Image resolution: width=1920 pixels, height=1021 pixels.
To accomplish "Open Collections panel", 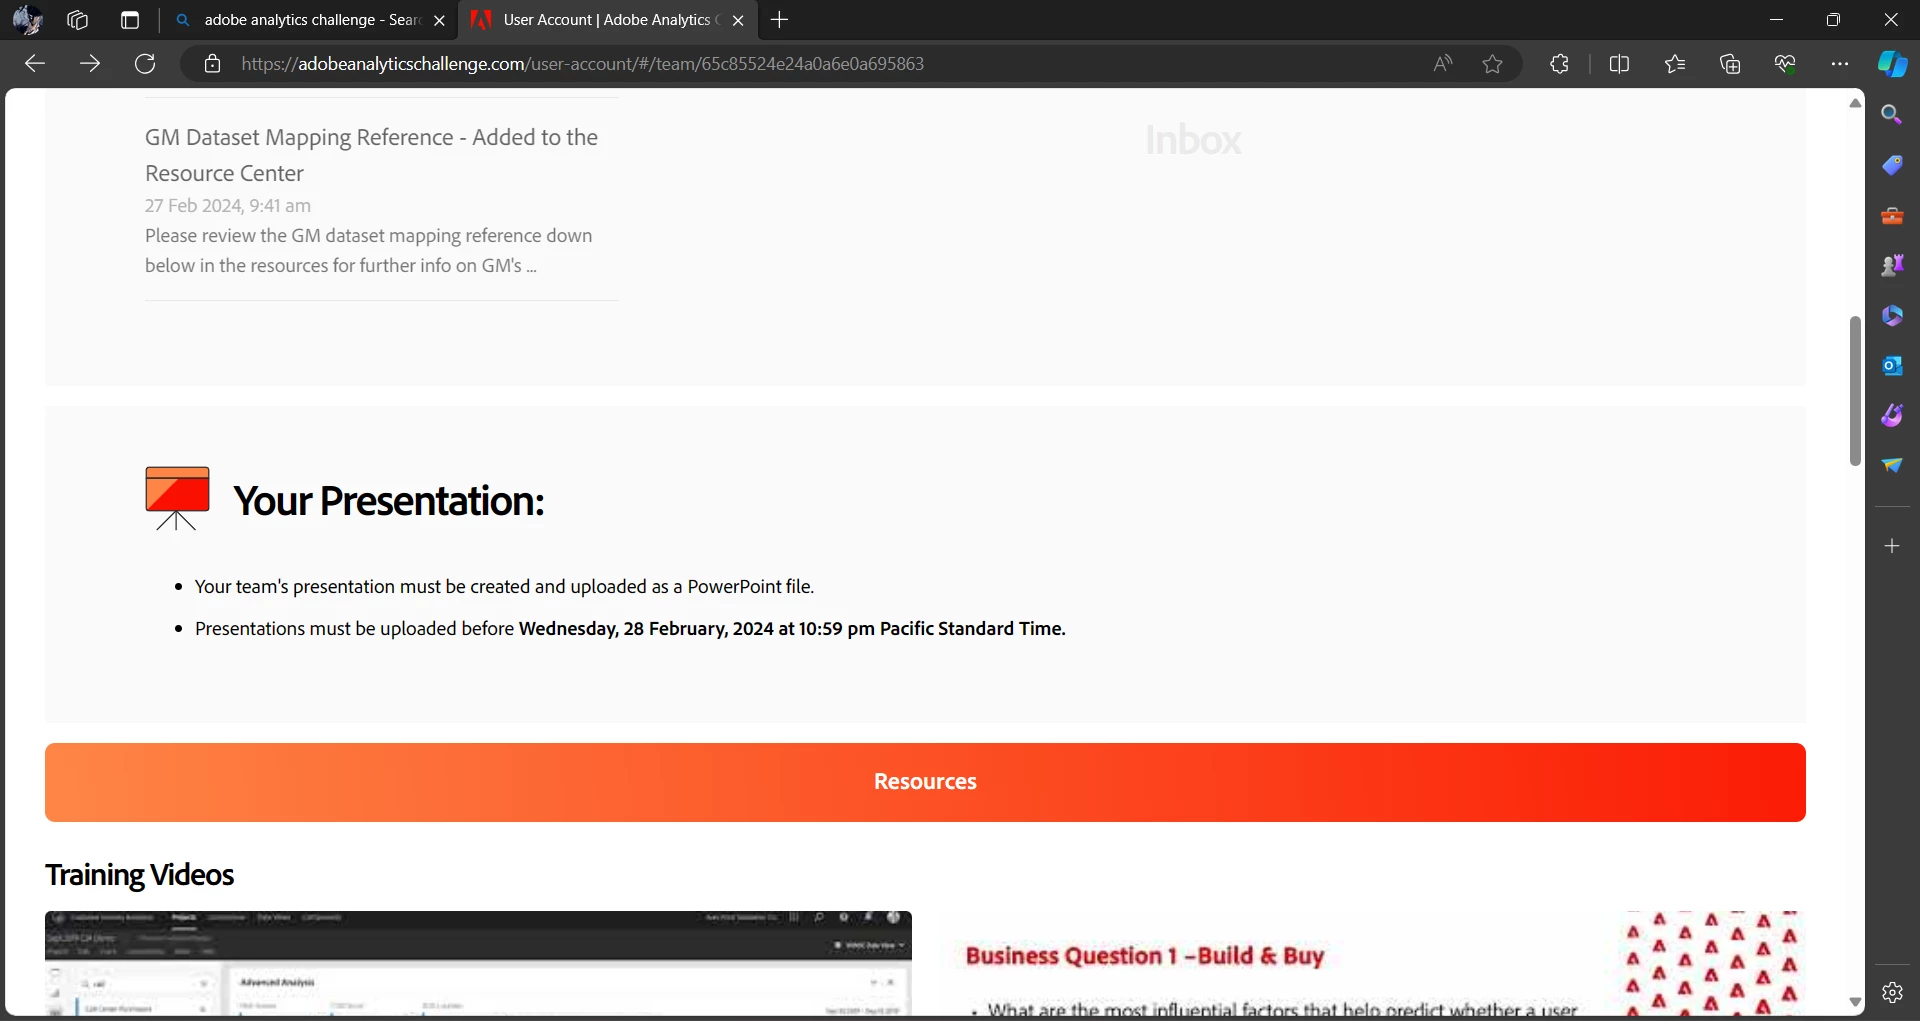I will [x=1730, y=64].
